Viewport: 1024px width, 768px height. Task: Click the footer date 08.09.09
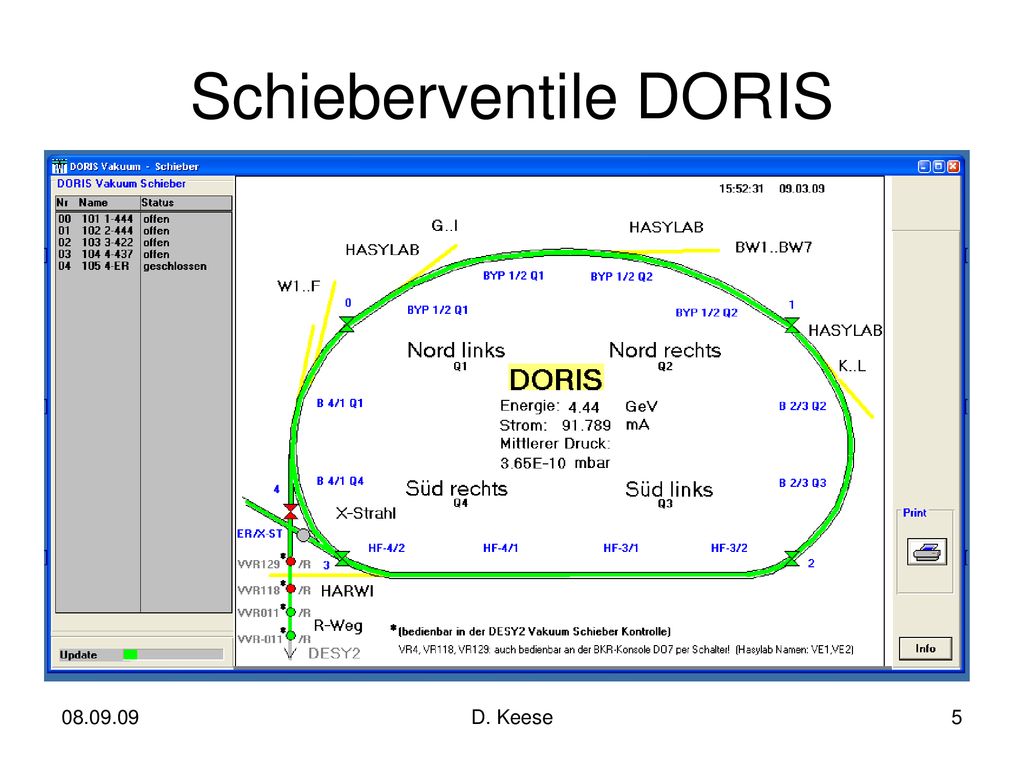(x=100, y=717)
